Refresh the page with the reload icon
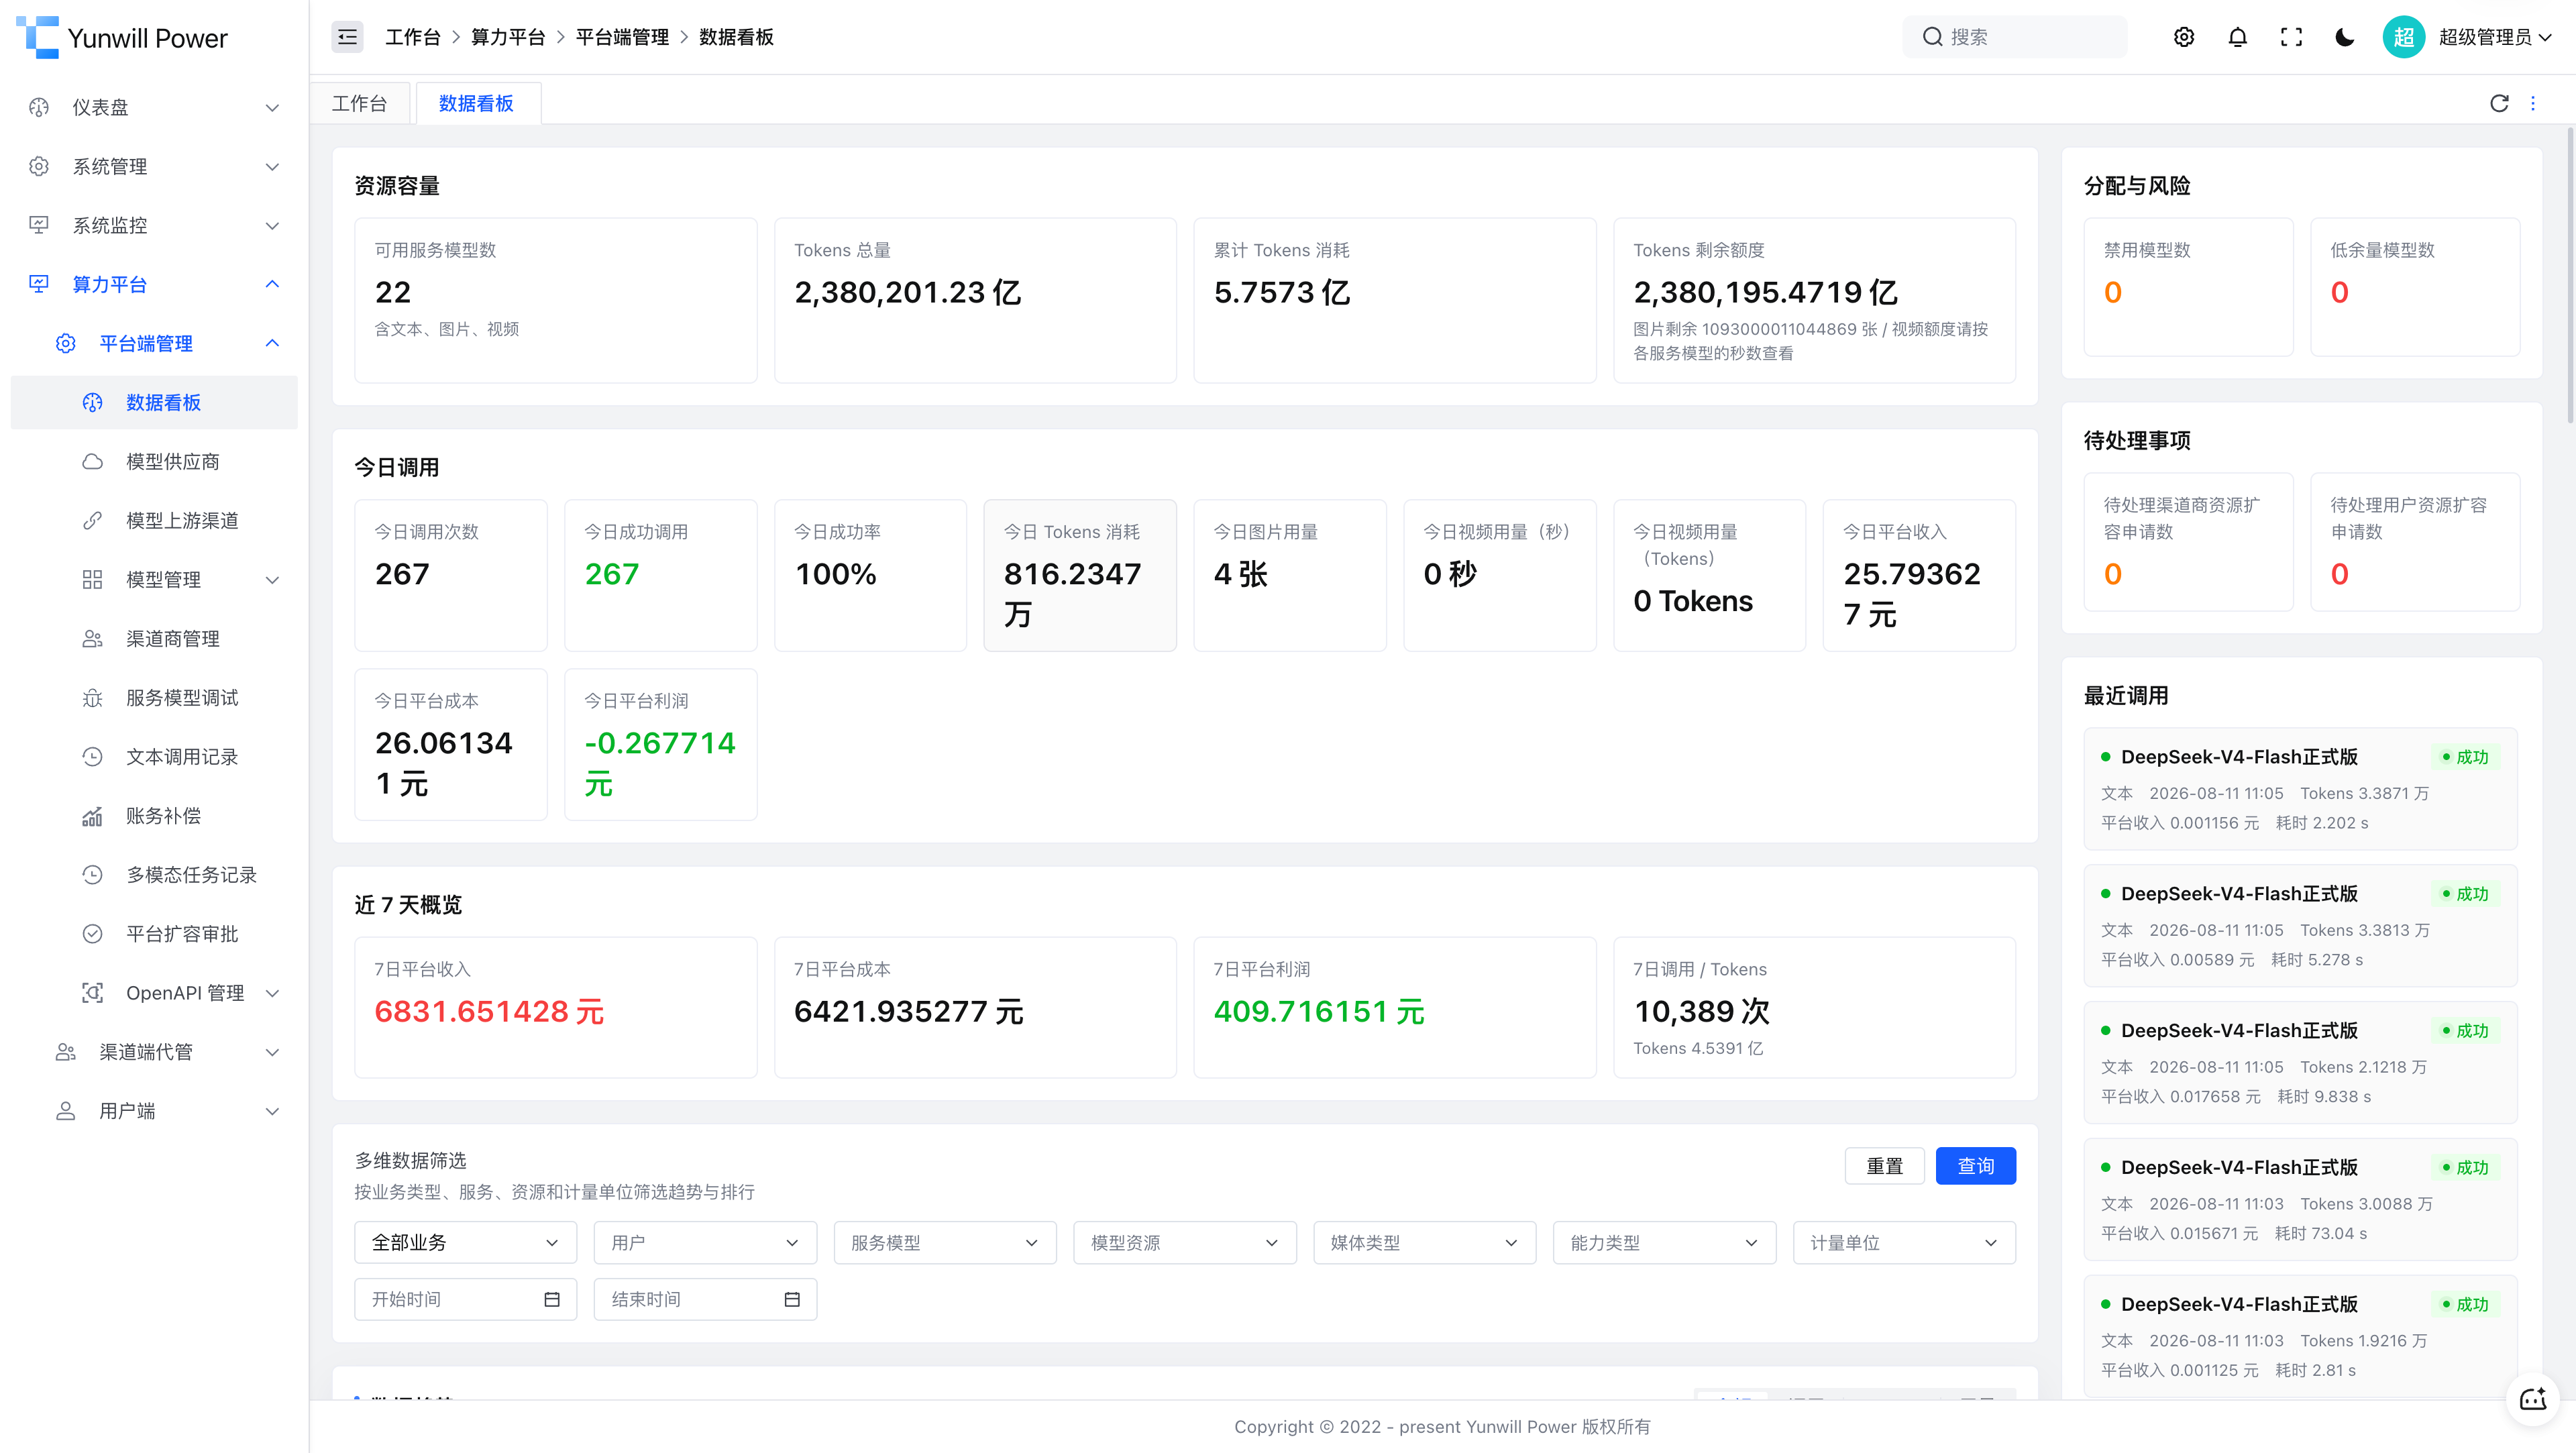This screenshot has height=1453, width=2576. pyautogui.click(x=2499, y=103)
